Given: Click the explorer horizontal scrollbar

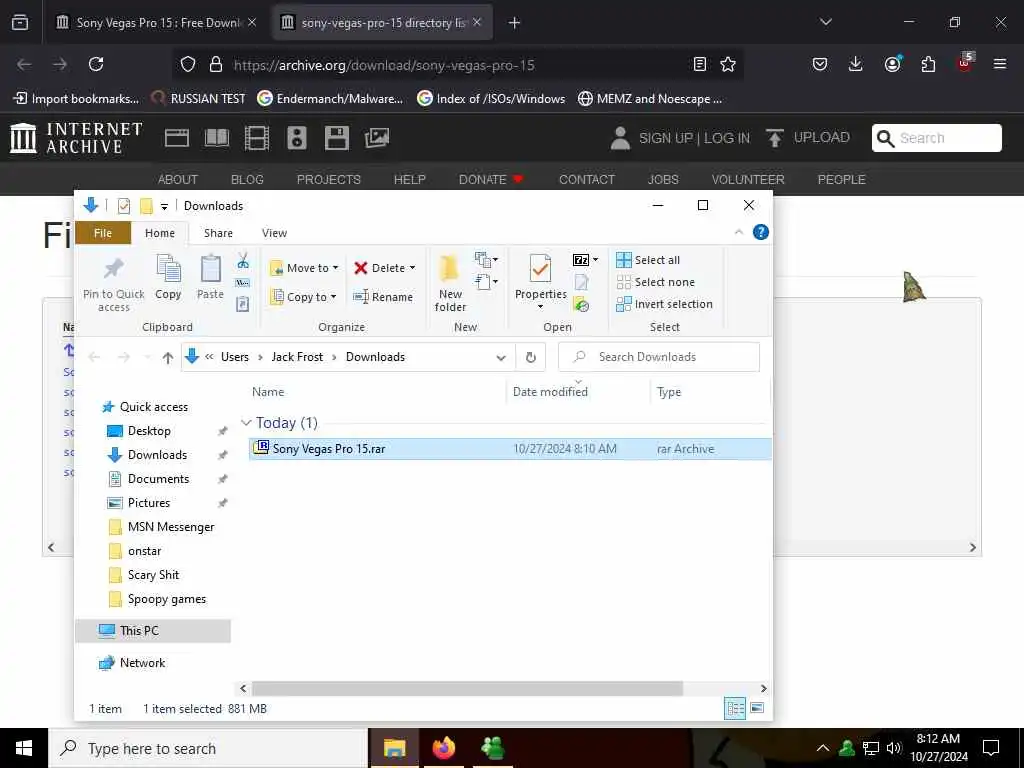Looking at the screenshot, I should tap(467, 688).
